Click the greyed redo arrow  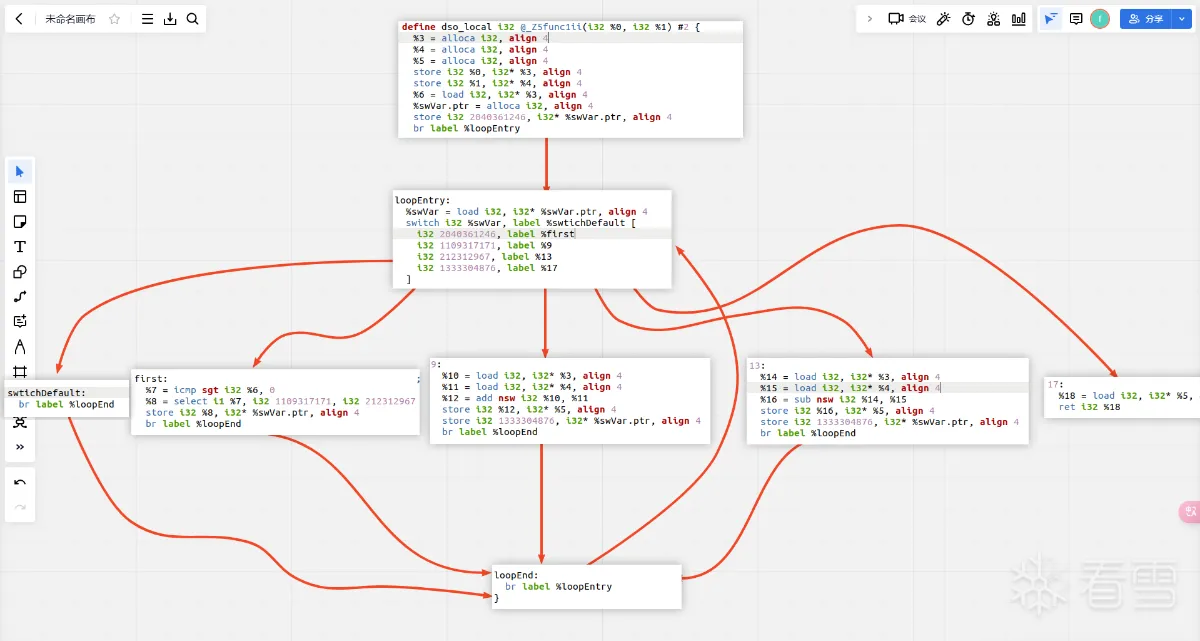pyautogui.click(x=20, y=508)
